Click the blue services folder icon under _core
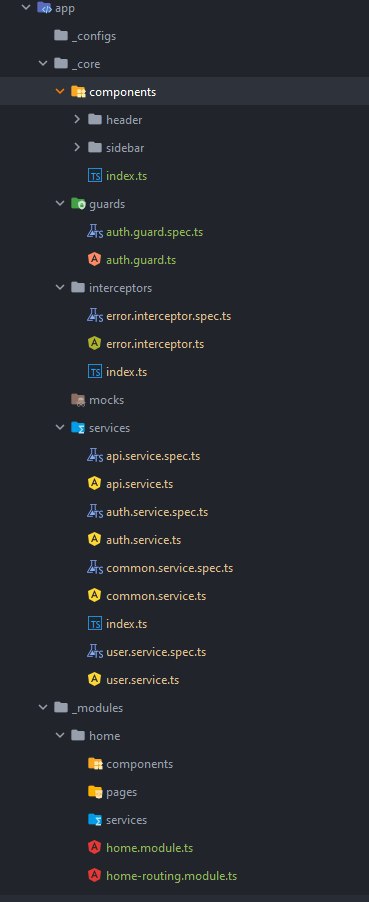This screenshot has height=902, width=369. pyautogui.click(x=78, y=427)
